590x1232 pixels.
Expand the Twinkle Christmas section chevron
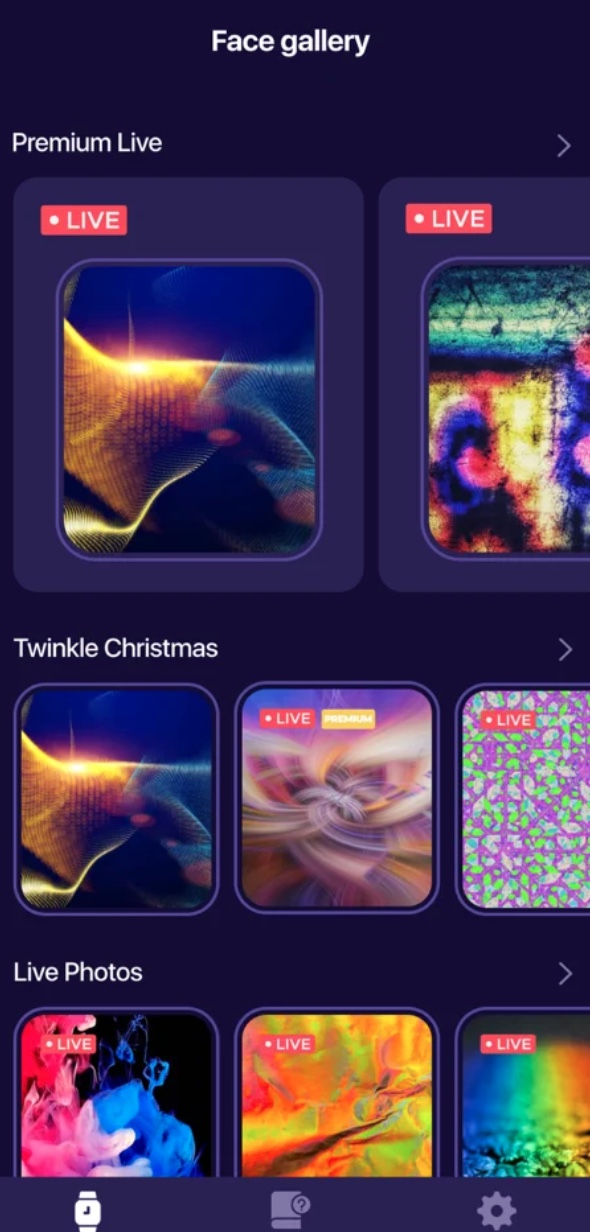click(565, 650)
